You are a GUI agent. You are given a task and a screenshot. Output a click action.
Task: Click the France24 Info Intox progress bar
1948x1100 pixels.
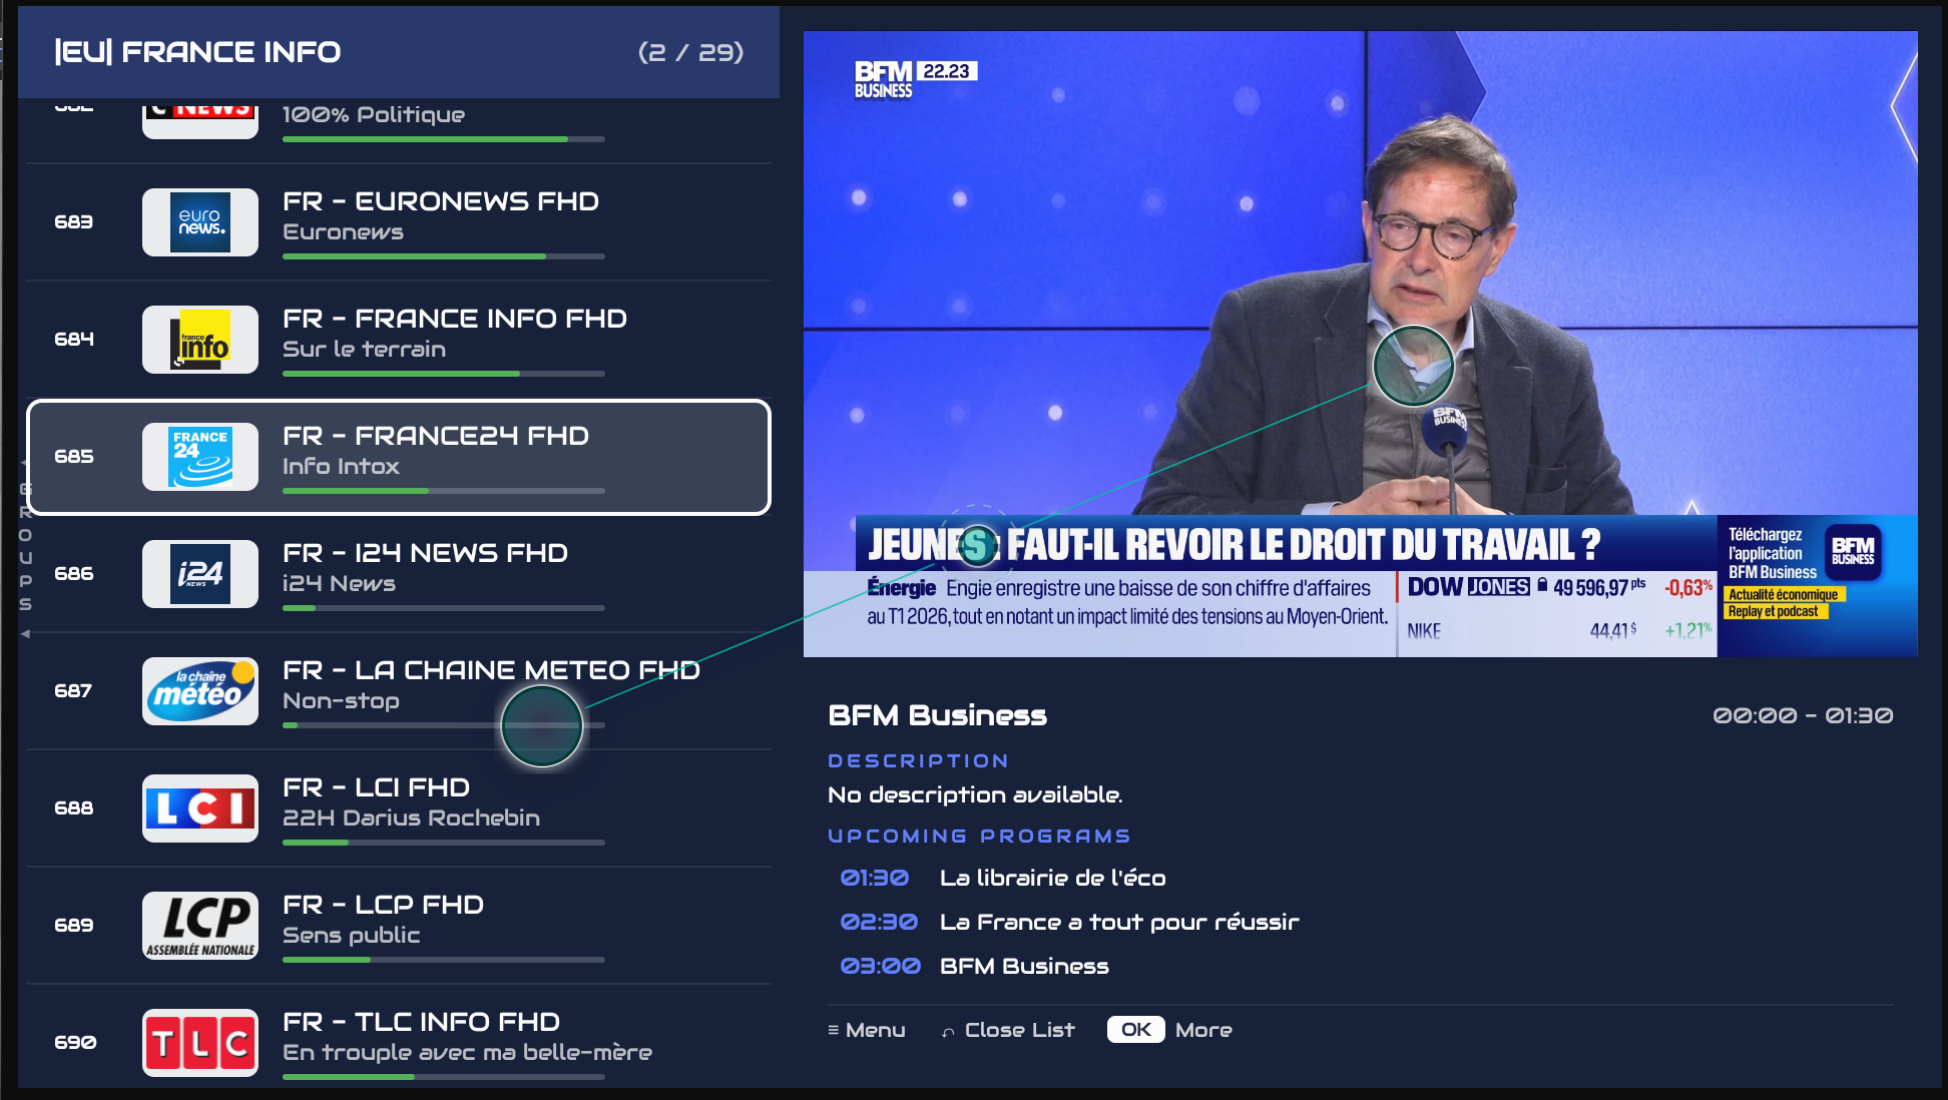(x=443, y=491)
